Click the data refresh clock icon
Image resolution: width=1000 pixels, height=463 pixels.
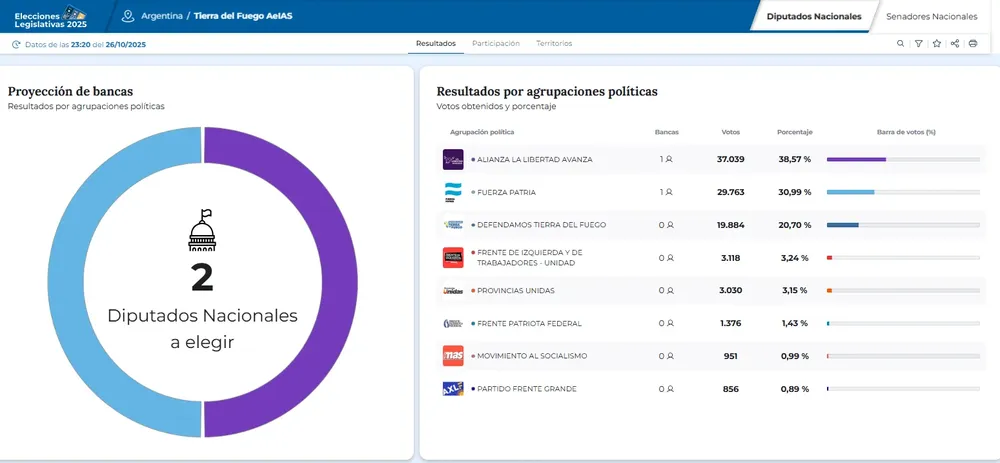(x=16, y=44)
